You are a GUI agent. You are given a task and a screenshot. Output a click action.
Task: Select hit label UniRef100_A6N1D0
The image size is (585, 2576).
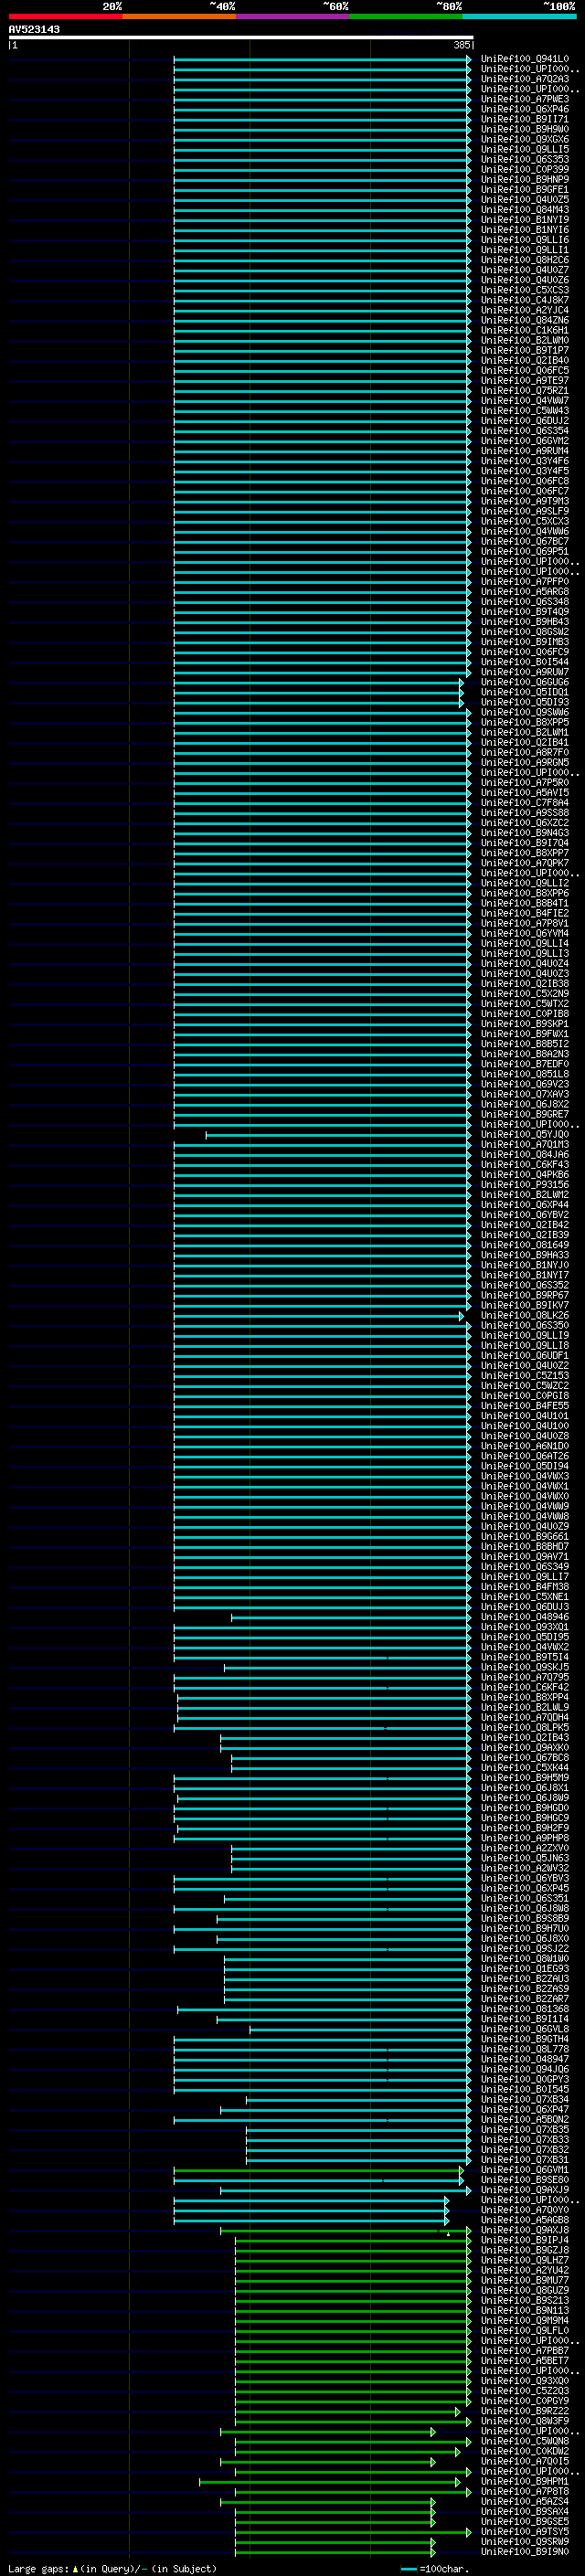pos(524,1445)
